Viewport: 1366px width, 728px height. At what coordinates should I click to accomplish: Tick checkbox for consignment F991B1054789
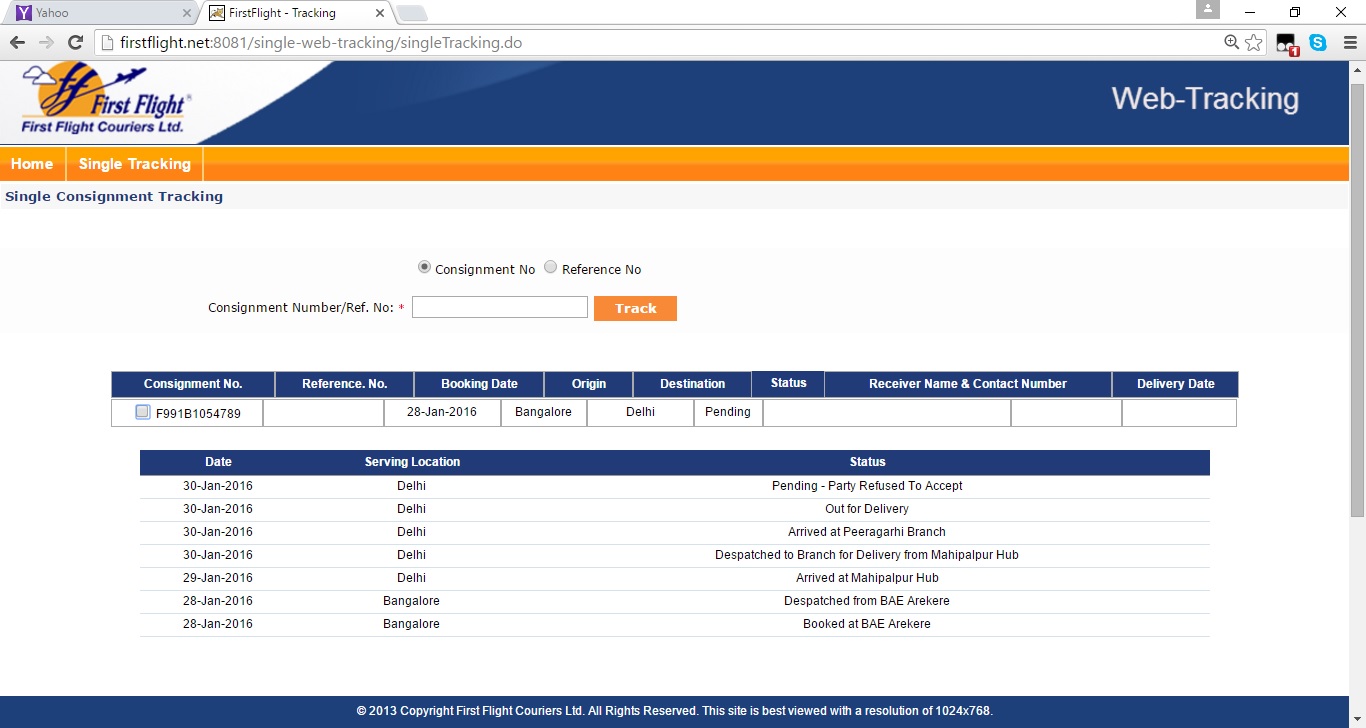(143, 412)
